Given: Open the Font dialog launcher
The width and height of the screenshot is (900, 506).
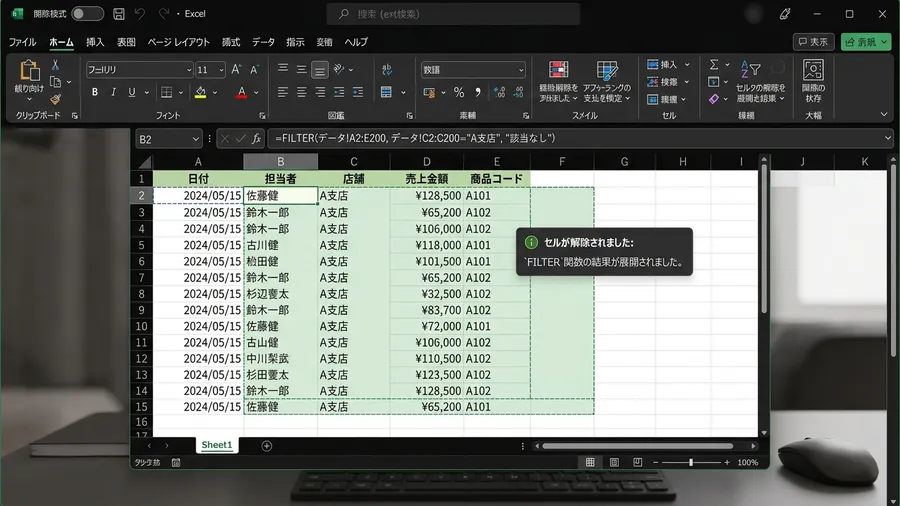Looking at the screenshot, I should (262, 116).
